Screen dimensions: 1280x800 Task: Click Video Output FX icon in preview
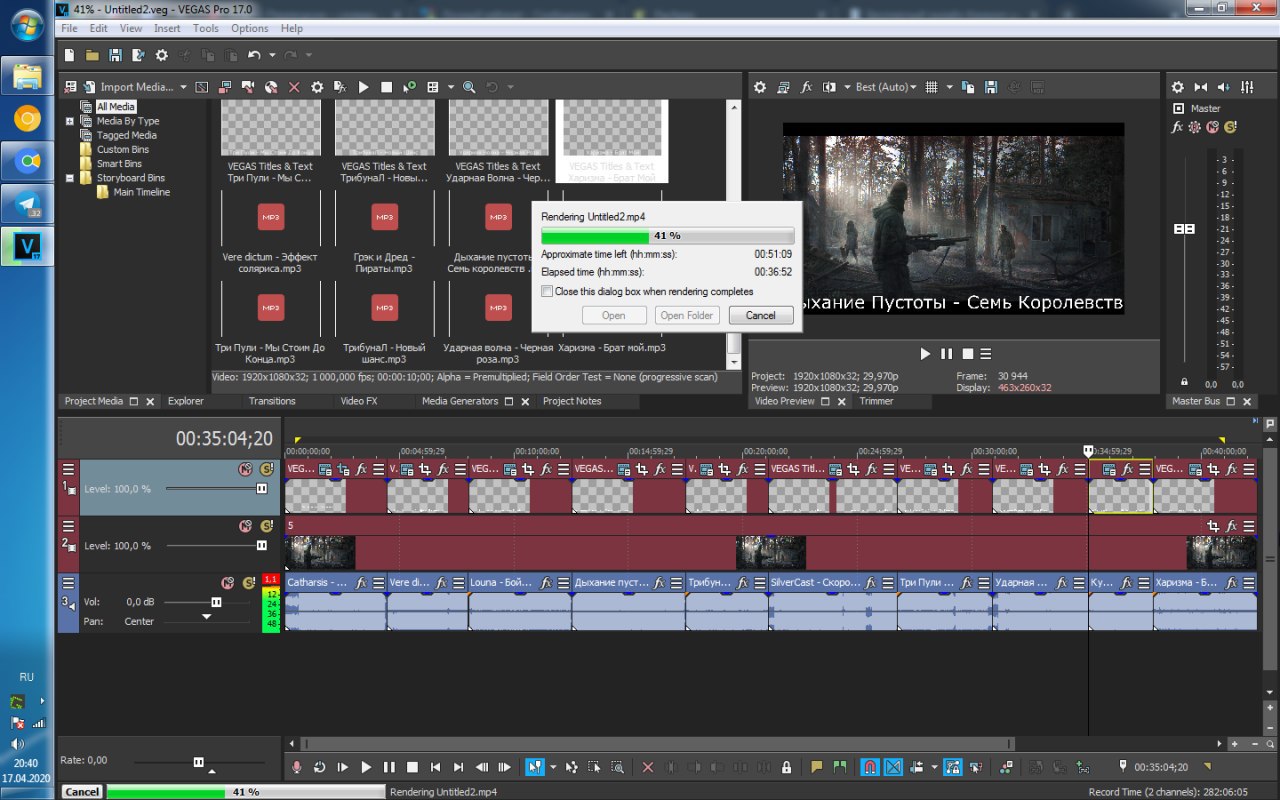coord(807,87)
